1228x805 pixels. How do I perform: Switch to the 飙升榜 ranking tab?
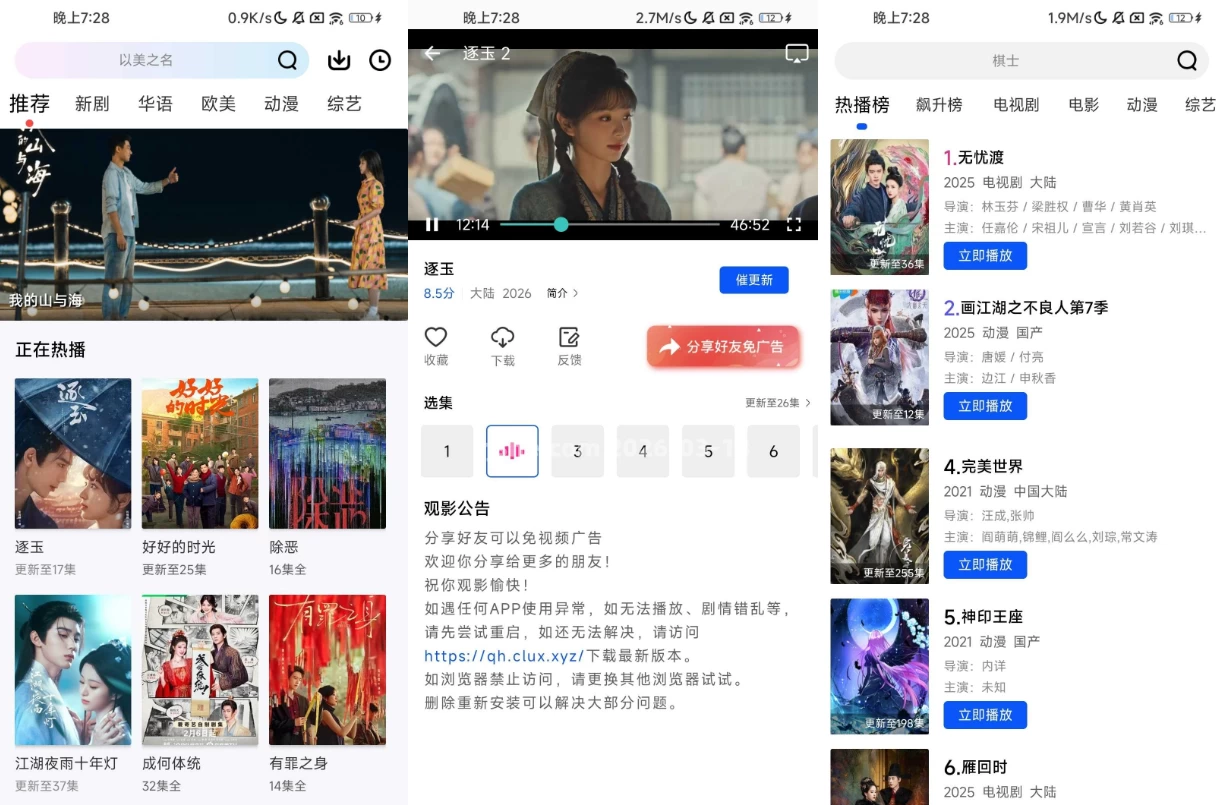pos(938,103)
